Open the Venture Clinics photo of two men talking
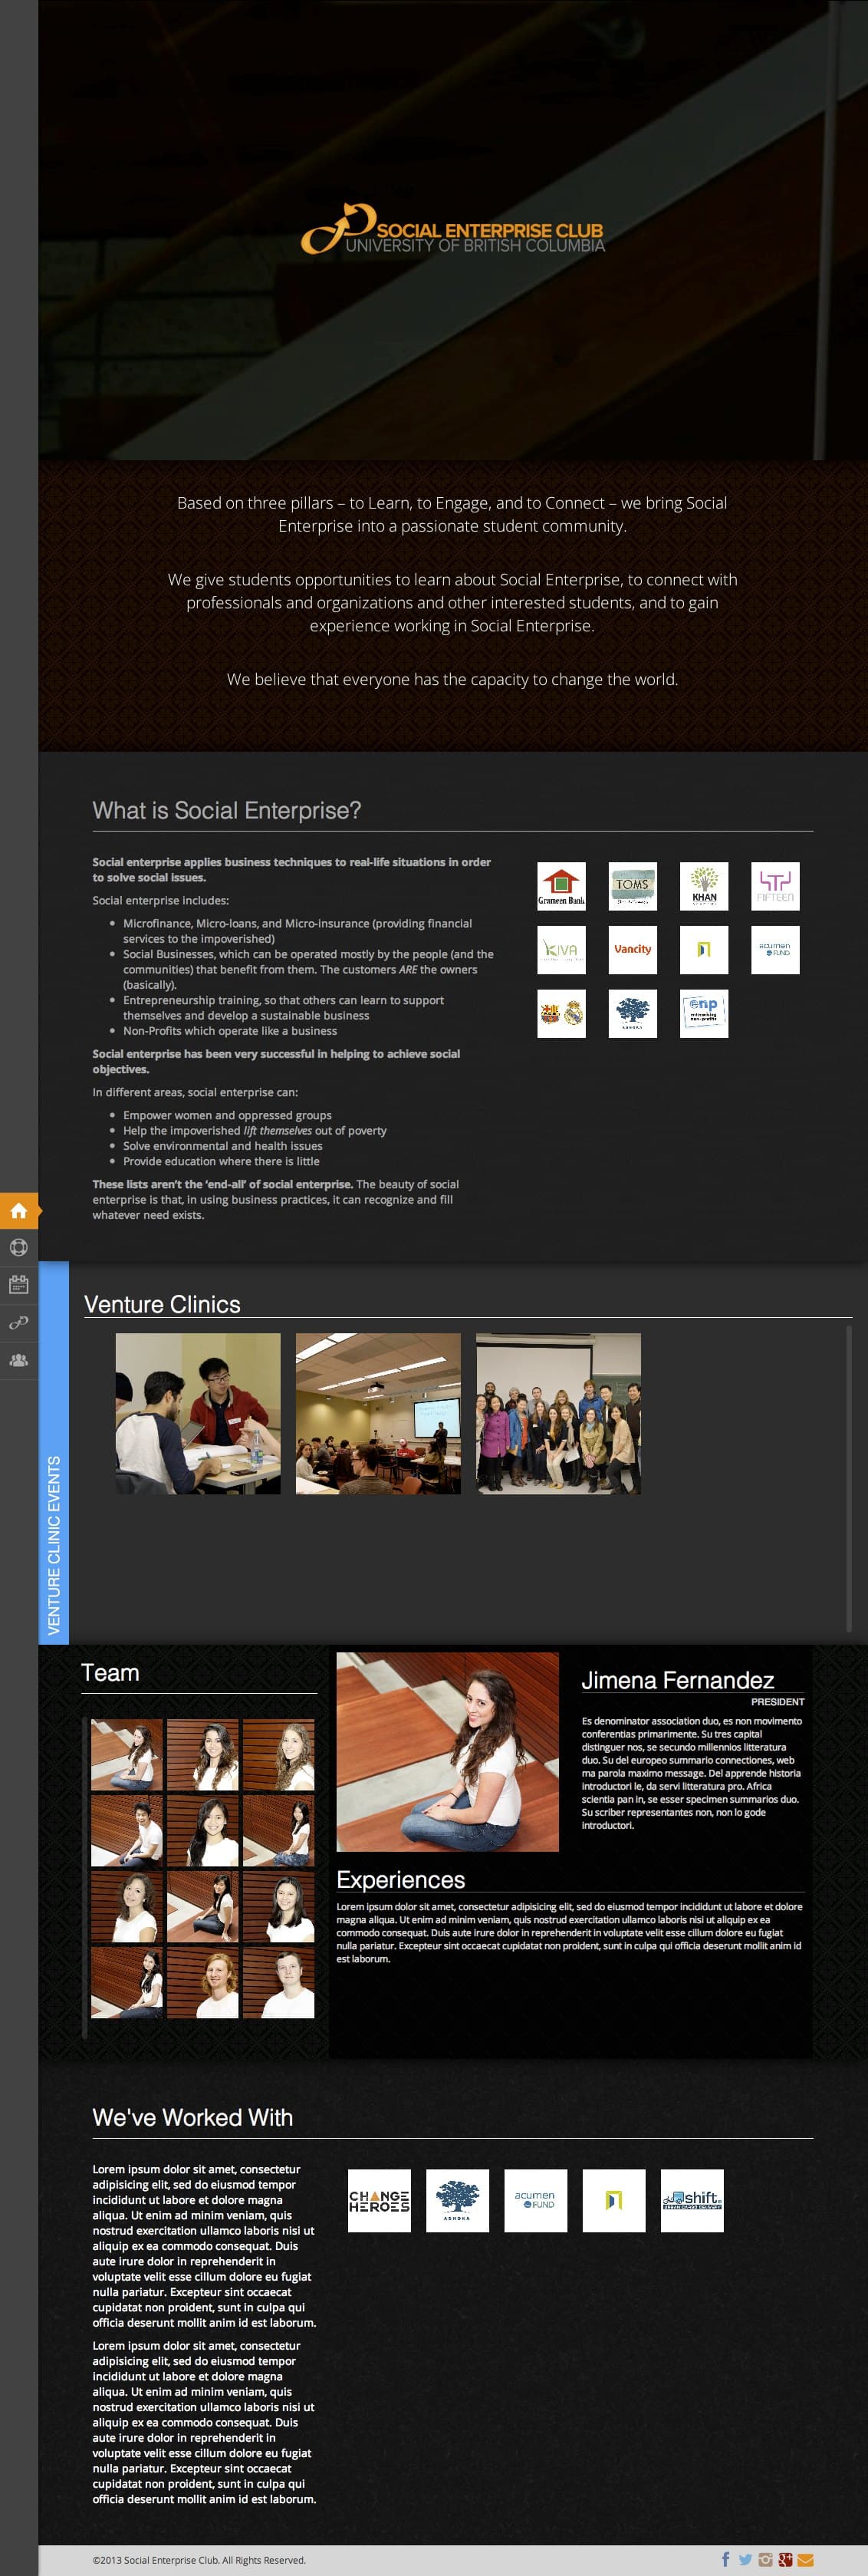The image size is (868, 2576). tap(198, 1413)
